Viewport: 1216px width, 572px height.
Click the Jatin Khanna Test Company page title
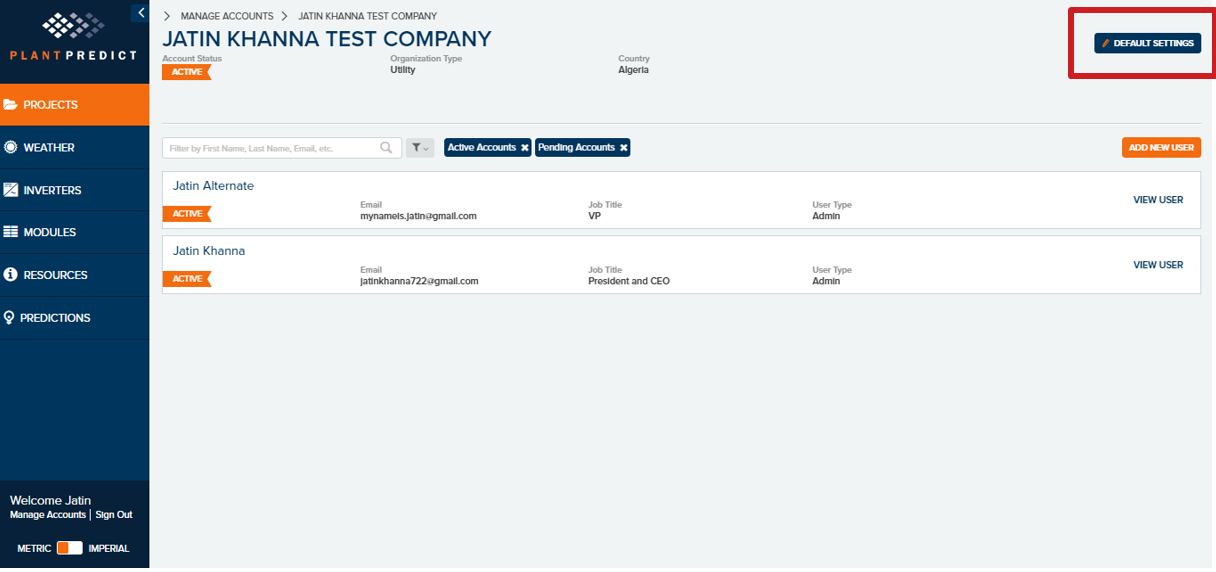click(327, 39)
